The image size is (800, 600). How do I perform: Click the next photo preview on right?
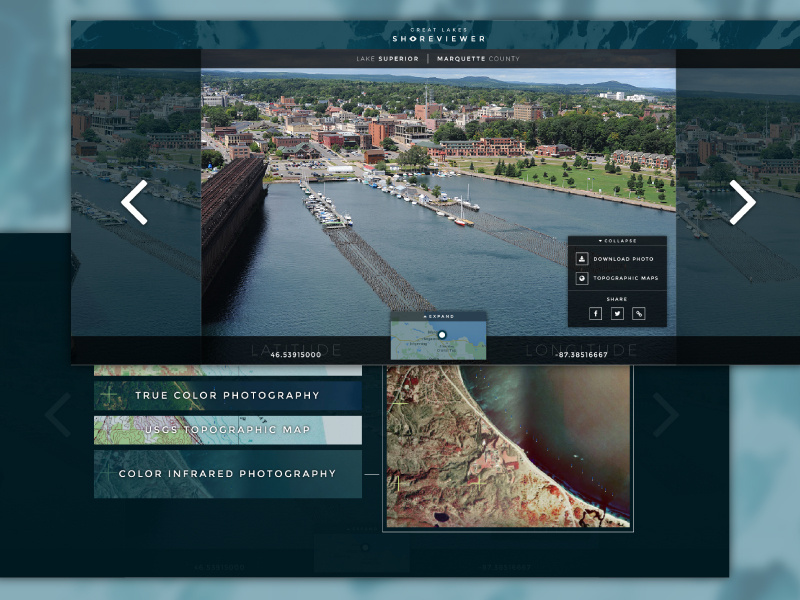[x=738, y=202]
